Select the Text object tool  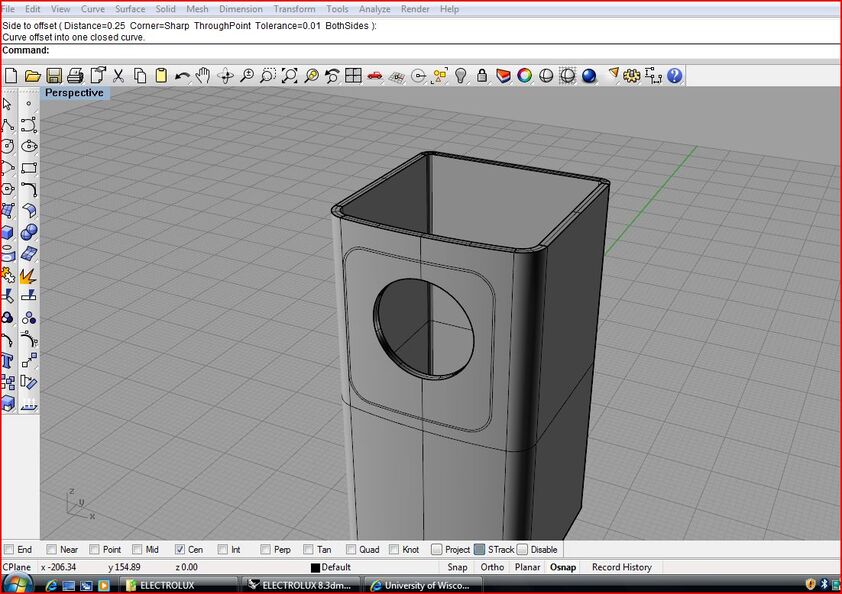pyautogui.click(x=8, y=360)
